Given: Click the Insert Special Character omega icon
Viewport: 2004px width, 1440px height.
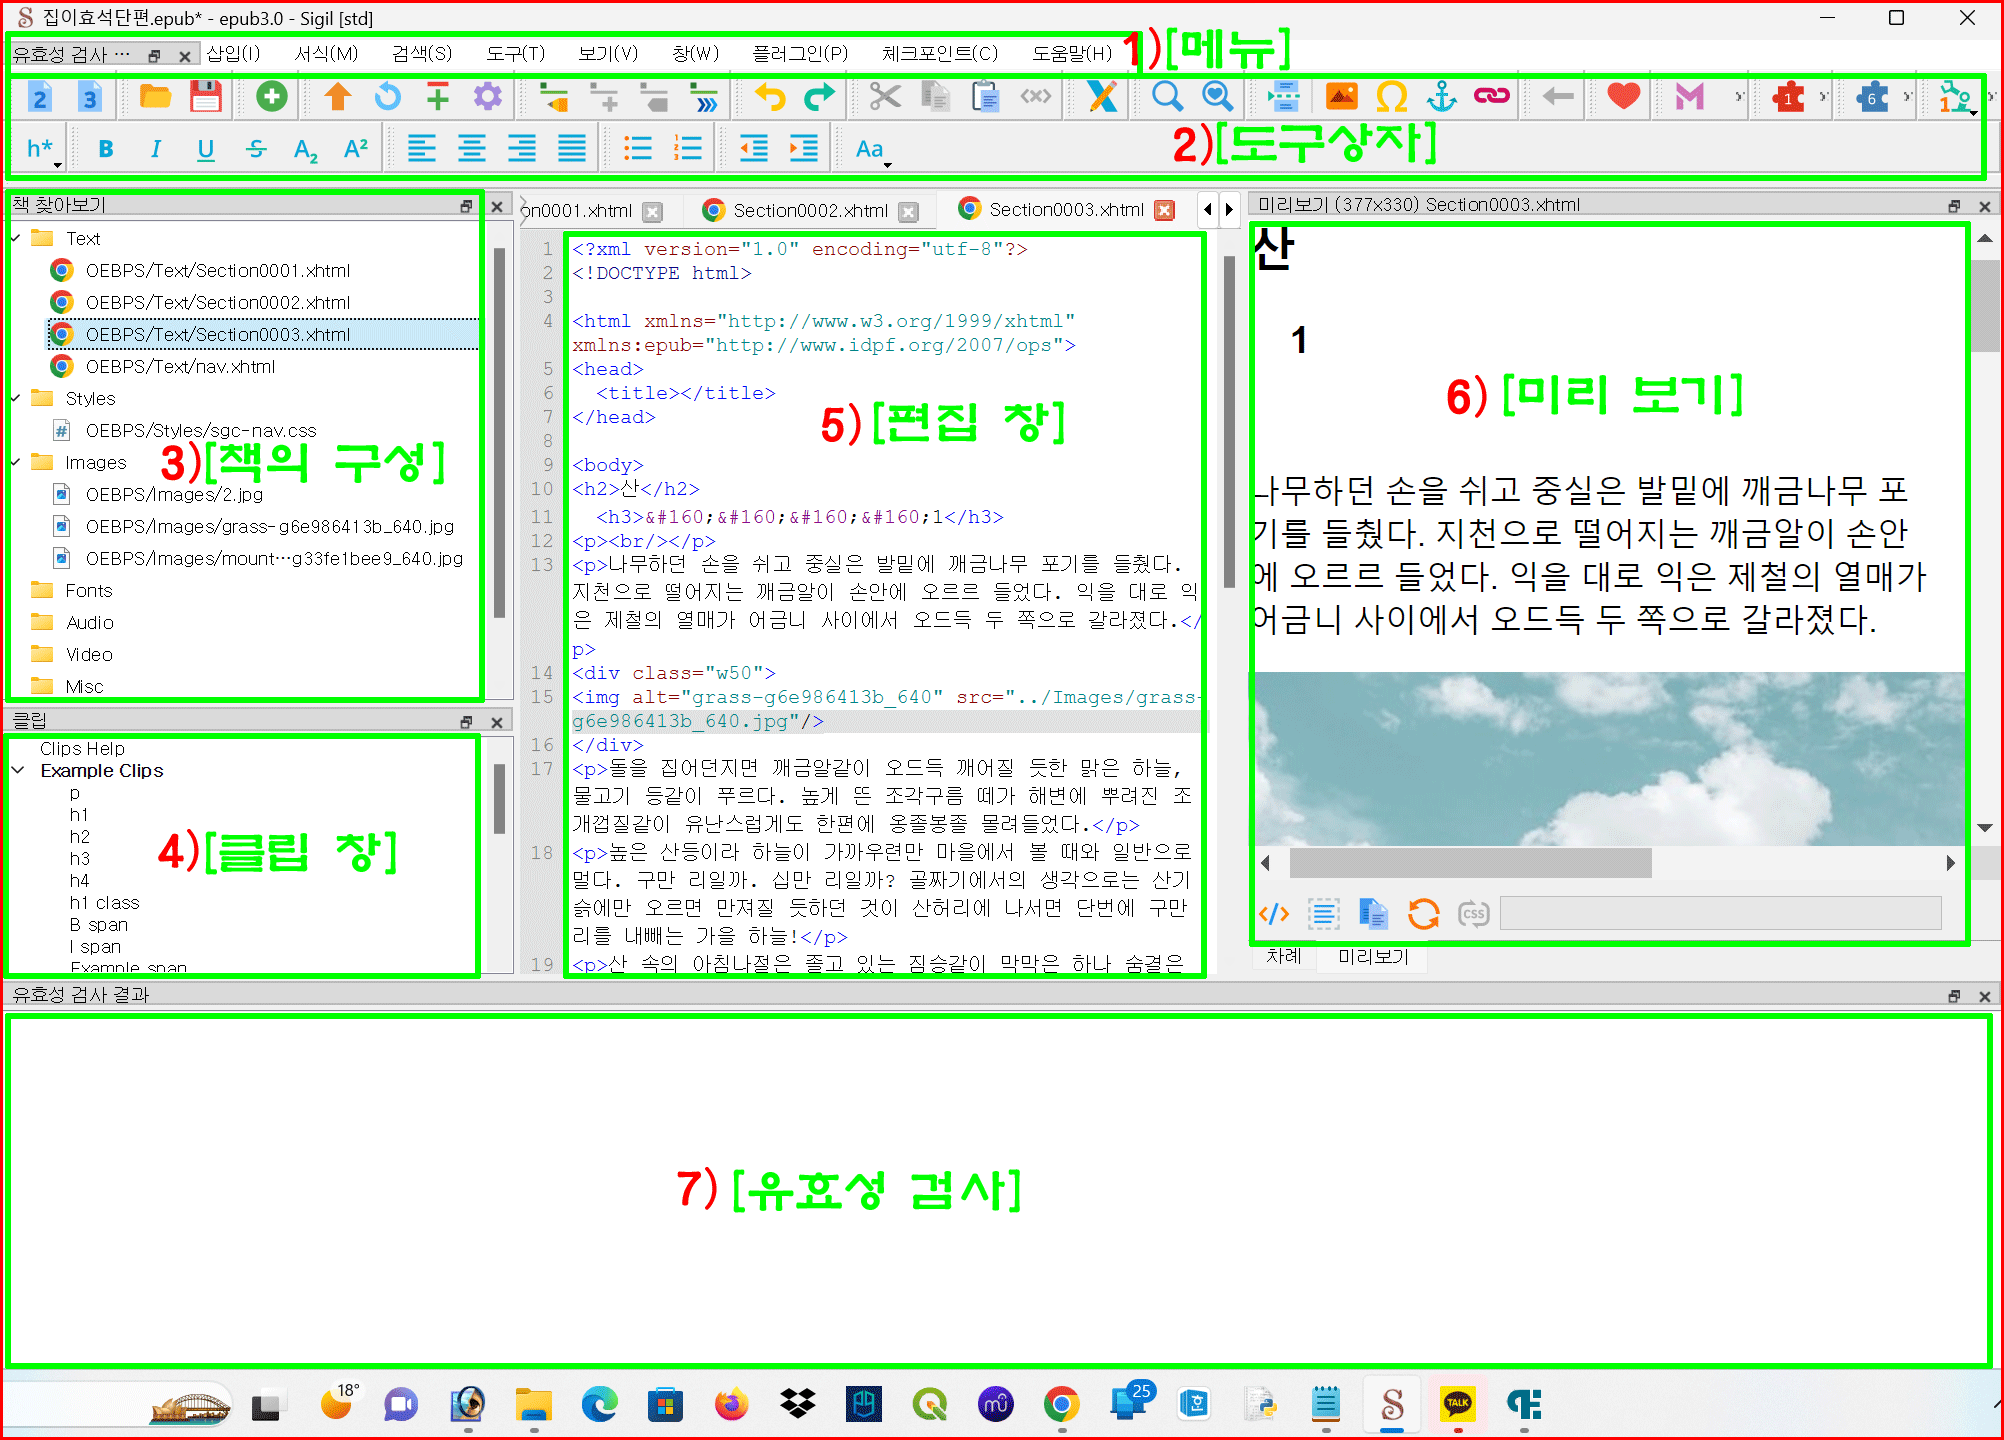Looking at the screenshot, I should tap(1391, 97).
